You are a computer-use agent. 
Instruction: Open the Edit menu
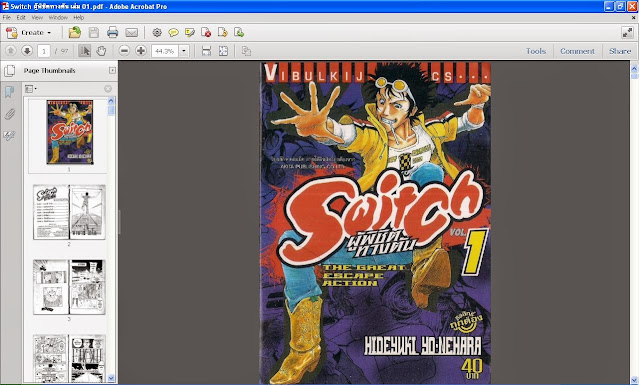pyautogui.click(x=21, y=18)
